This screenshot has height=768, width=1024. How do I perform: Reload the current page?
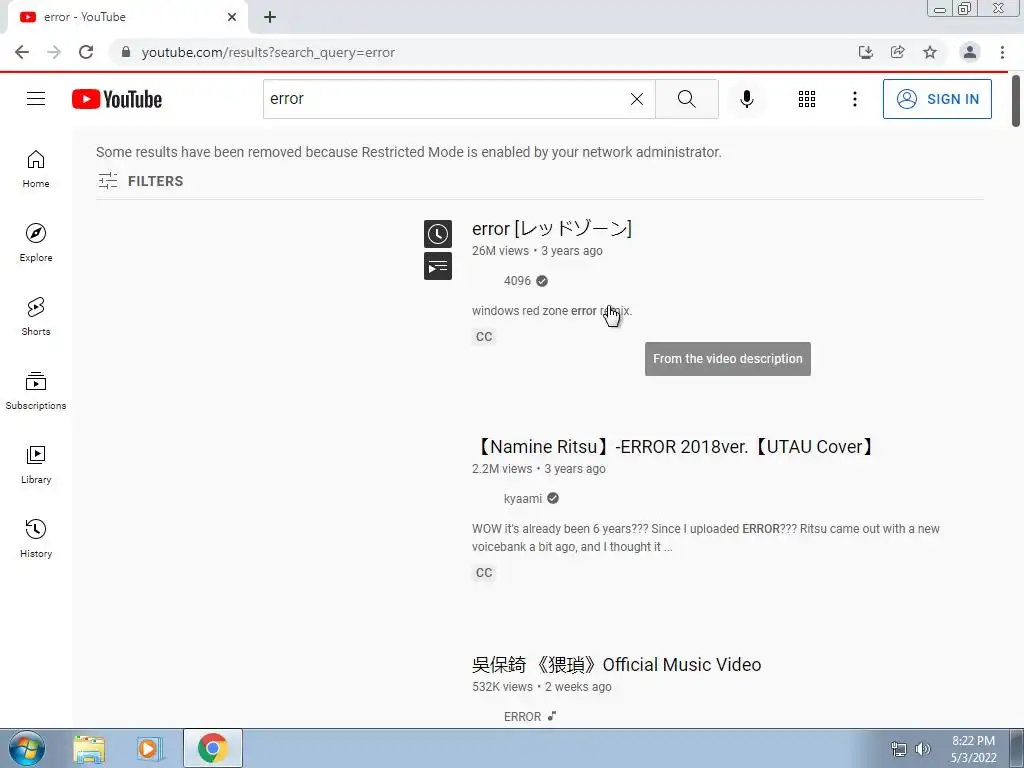[x=86, y=52]
